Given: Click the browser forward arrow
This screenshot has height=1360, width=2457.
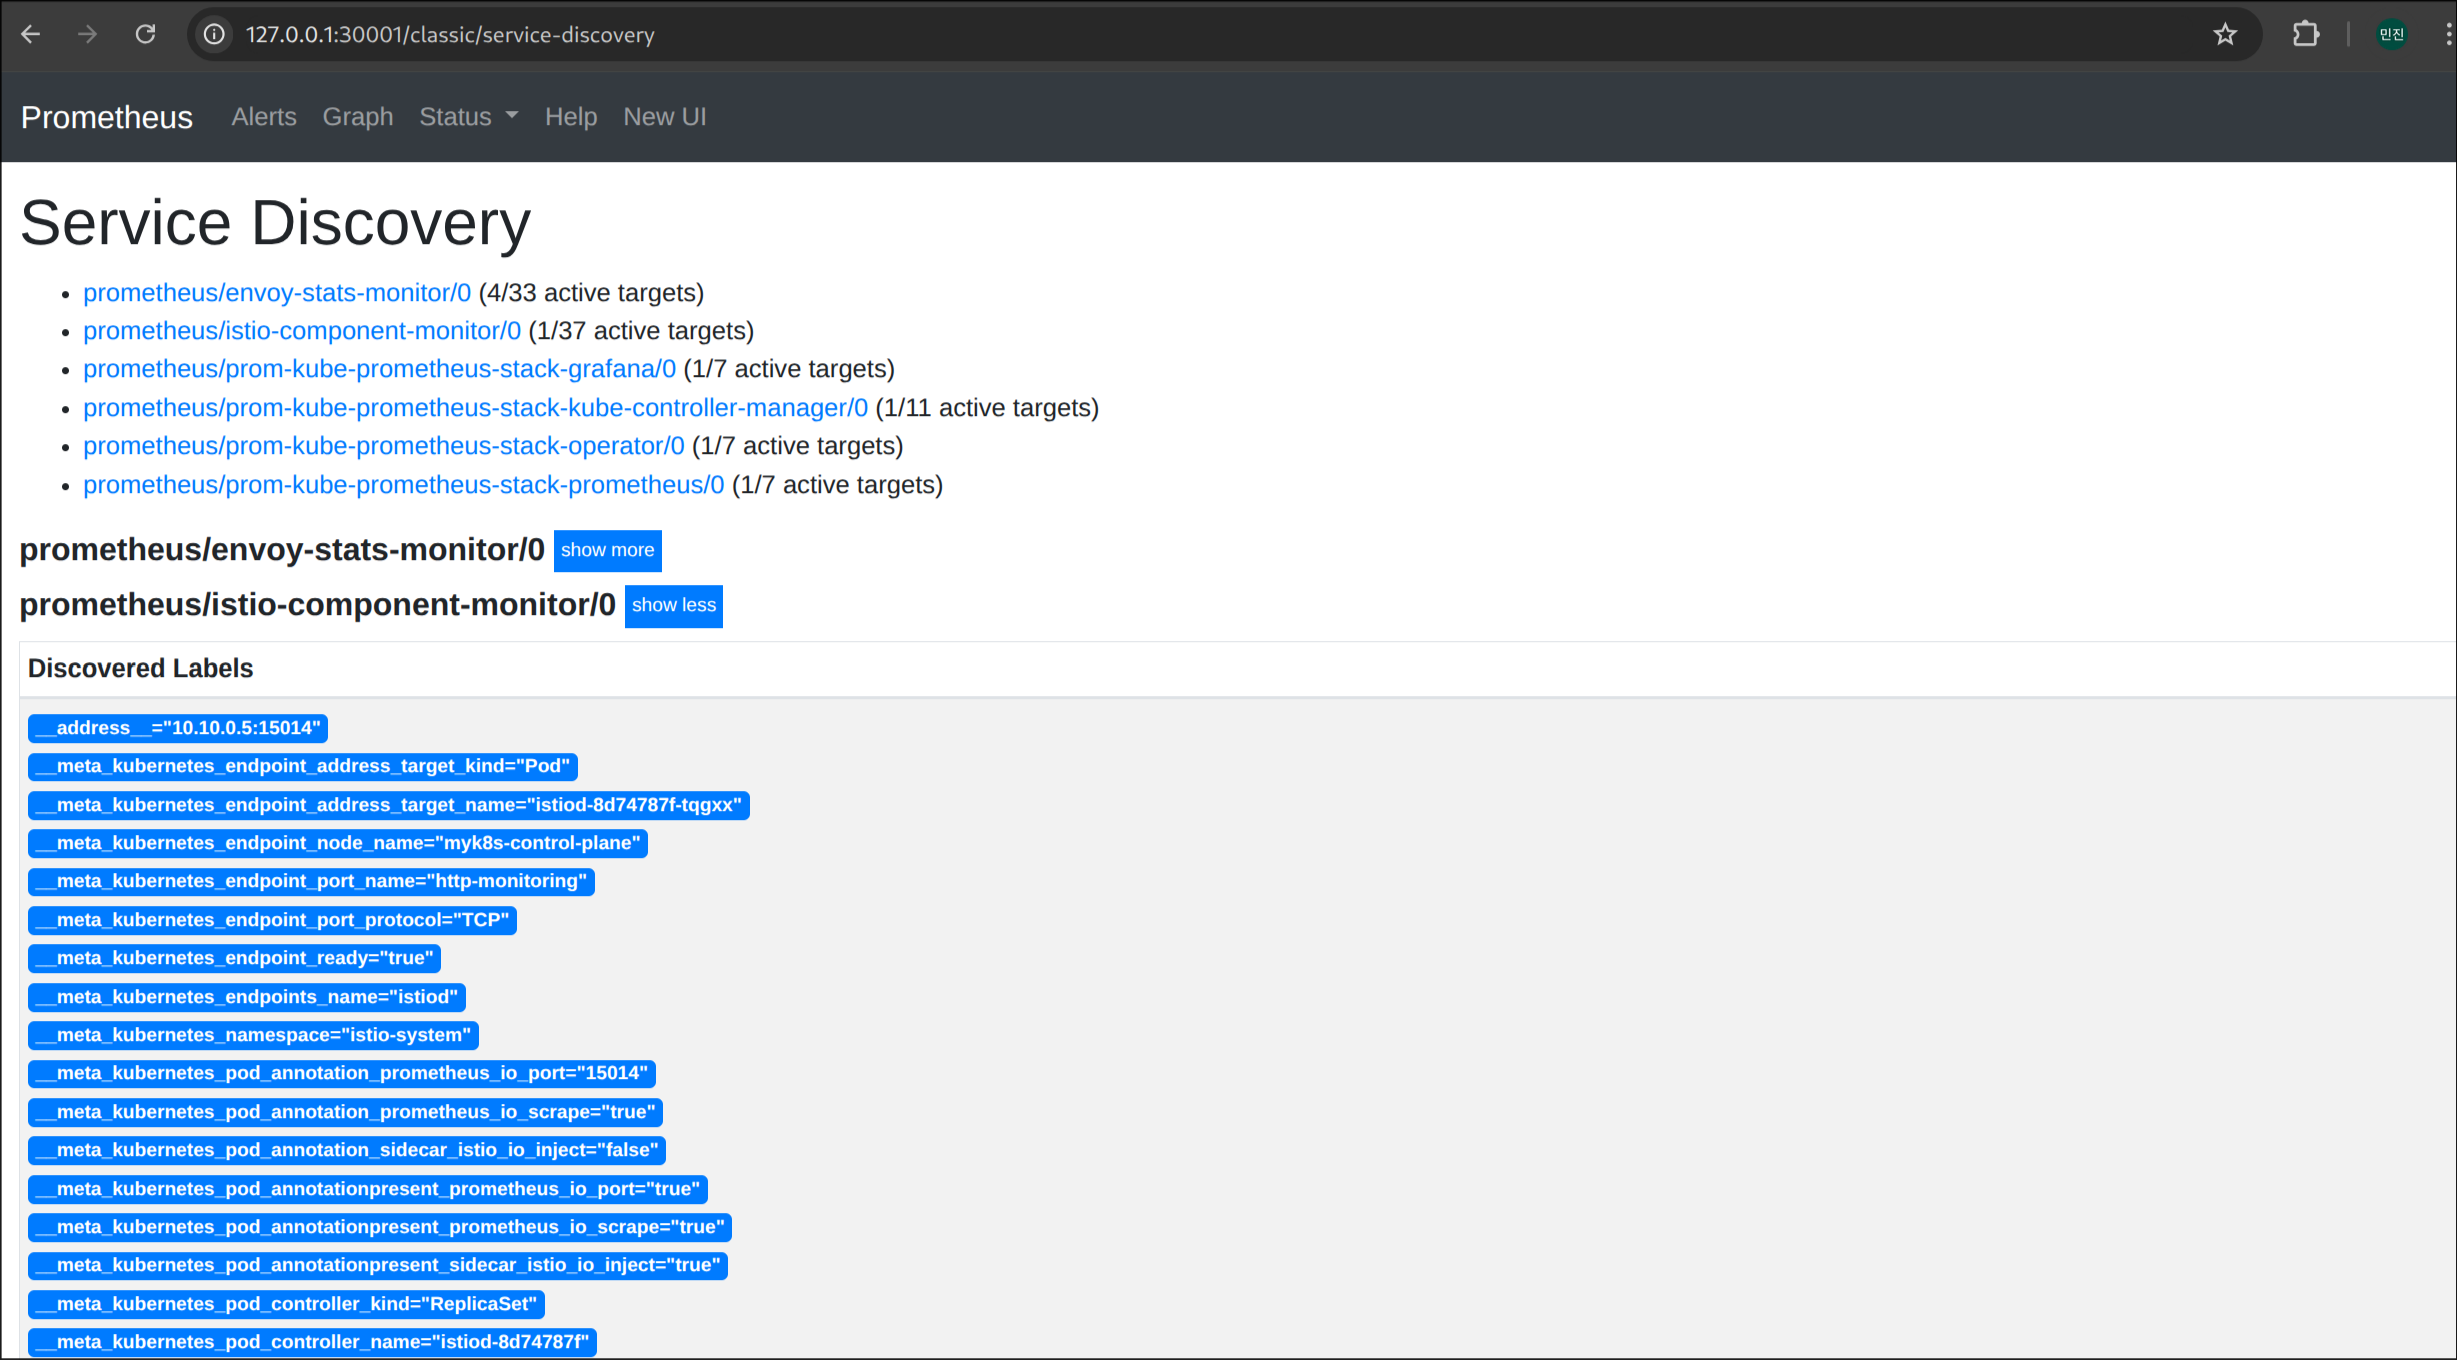Looking at the screenshot, I should [88, 35].
